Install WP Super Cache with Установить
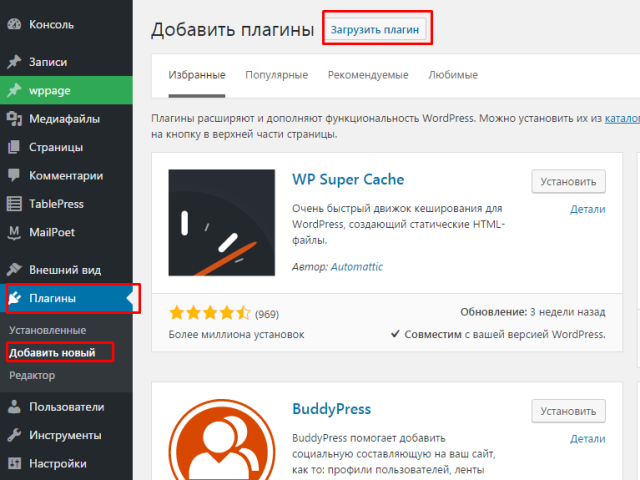This screenshot has height=480, width=640. click(568, 182)
